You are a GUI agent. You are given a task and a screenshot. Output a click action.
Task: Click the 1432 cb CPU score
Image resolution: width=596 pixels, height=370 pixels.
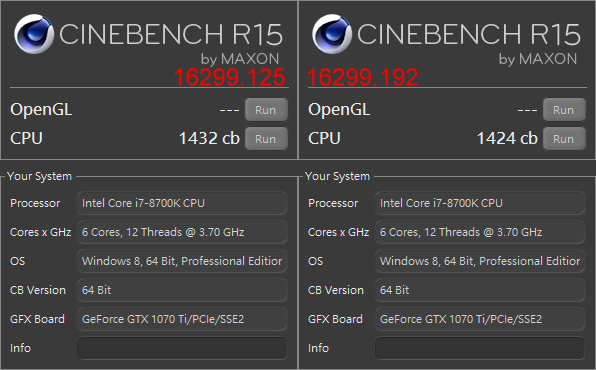209,138
